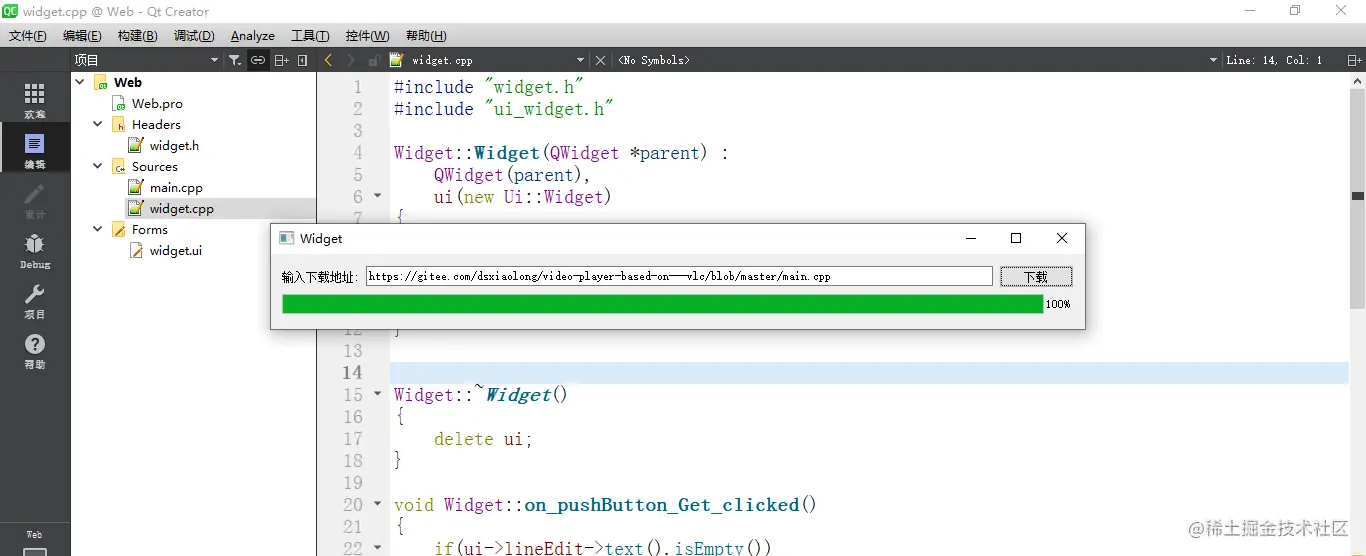Go back with the yellow arrow
The width and height of the screenshot is (1366, 556).
pos(328,60)
